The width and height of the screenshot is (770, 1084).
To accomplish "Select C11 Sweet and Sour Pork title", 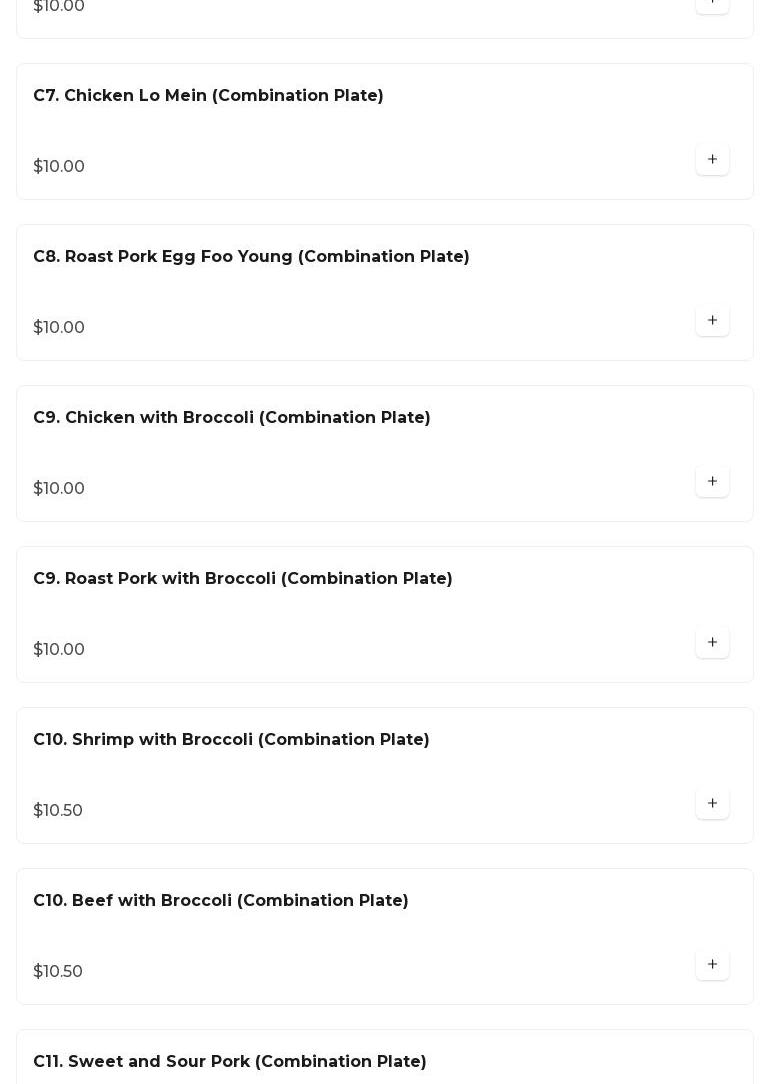I will 229,1062.
